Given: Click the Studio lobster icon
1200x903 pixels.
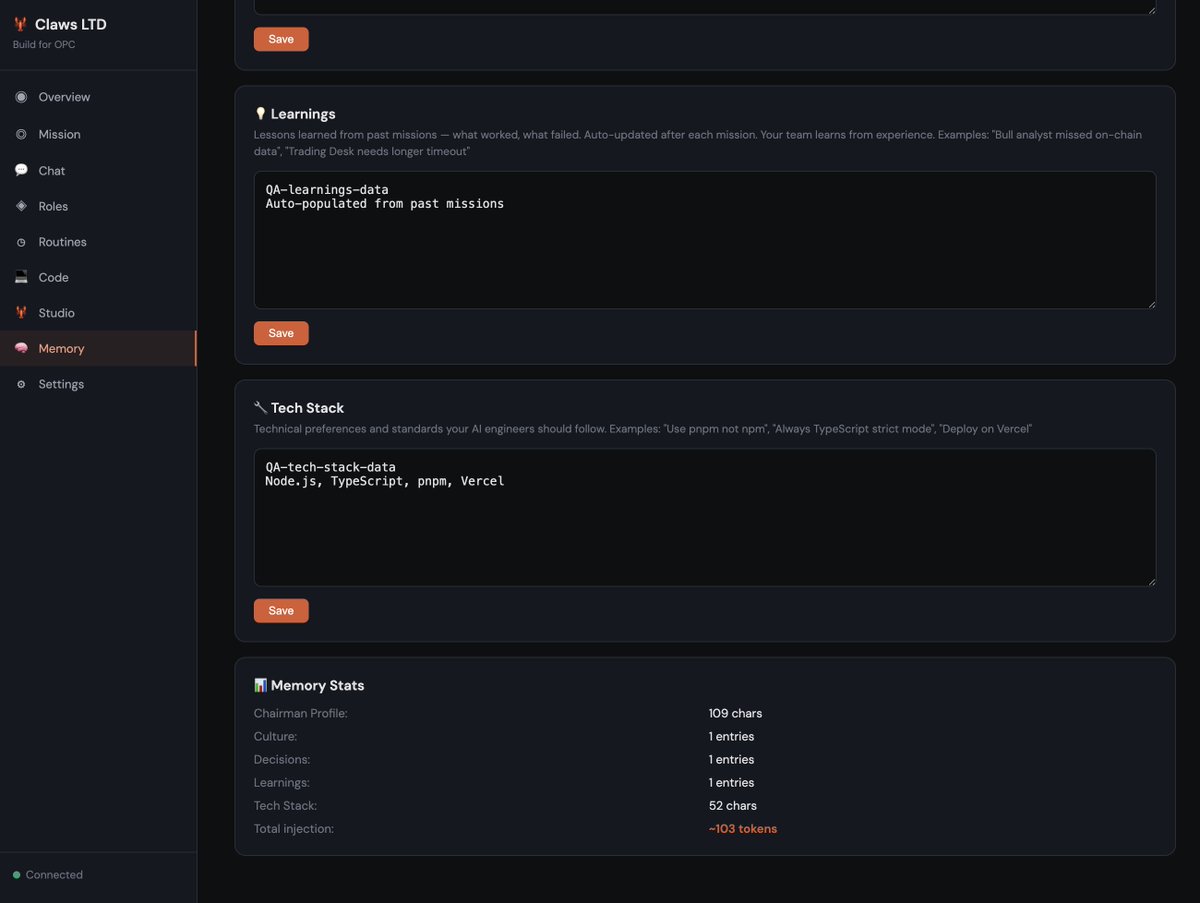Looking at the screenshot, I should click(21, 313).
